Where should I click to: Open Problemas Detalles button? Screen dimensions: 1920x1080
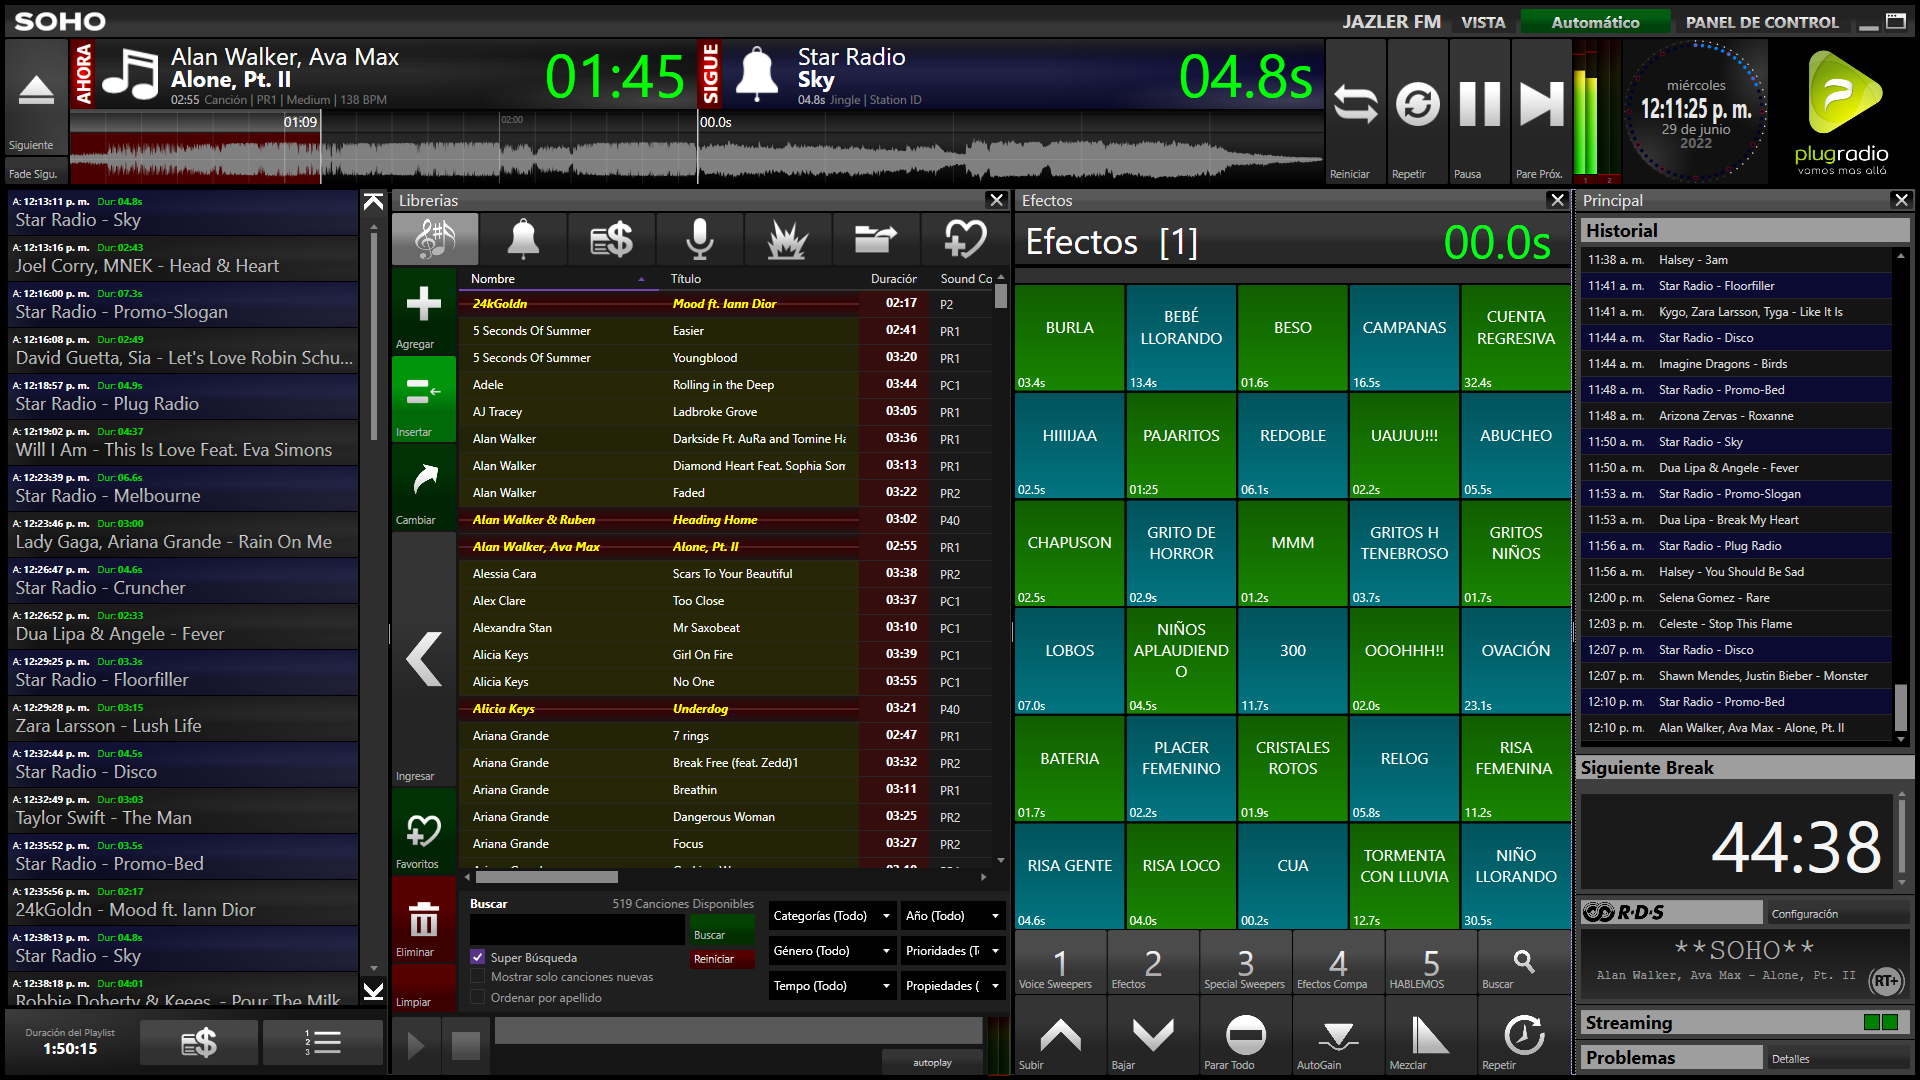1838,1059
